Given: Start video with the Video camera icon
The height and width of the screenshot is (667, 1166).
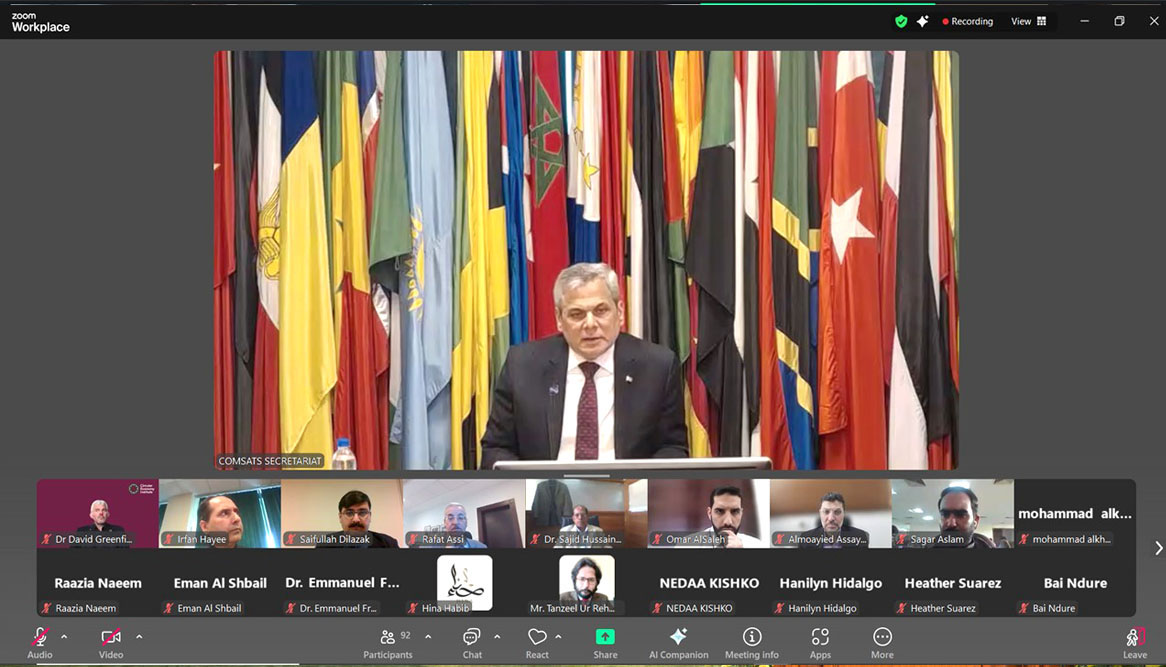Looking at the screenshot, I should click(x=111, y=637).
